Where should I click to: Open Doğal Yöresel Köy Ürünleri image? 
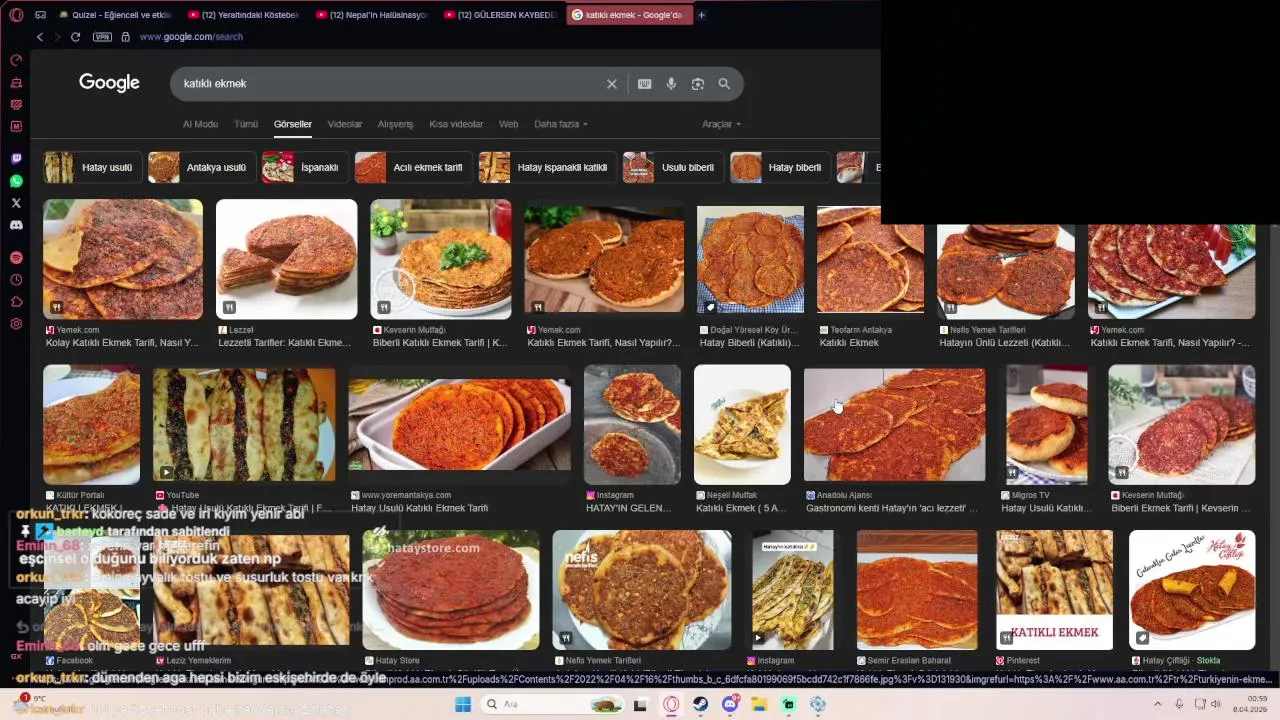[x=750, y=259]
